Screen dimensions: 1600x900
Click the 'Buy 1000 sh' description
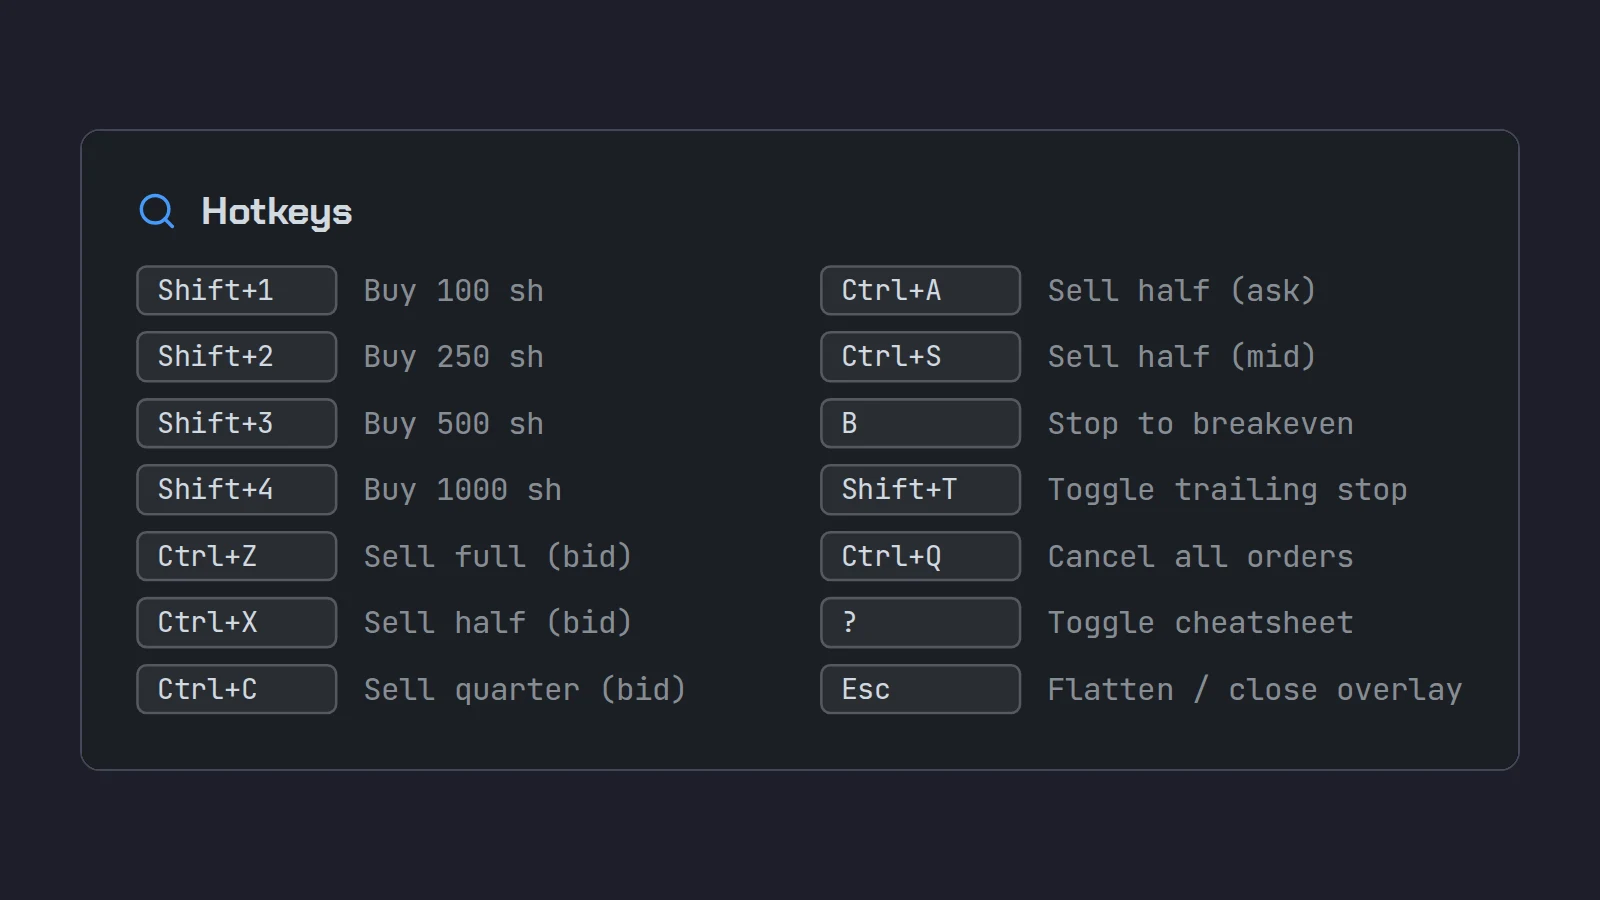463,490
